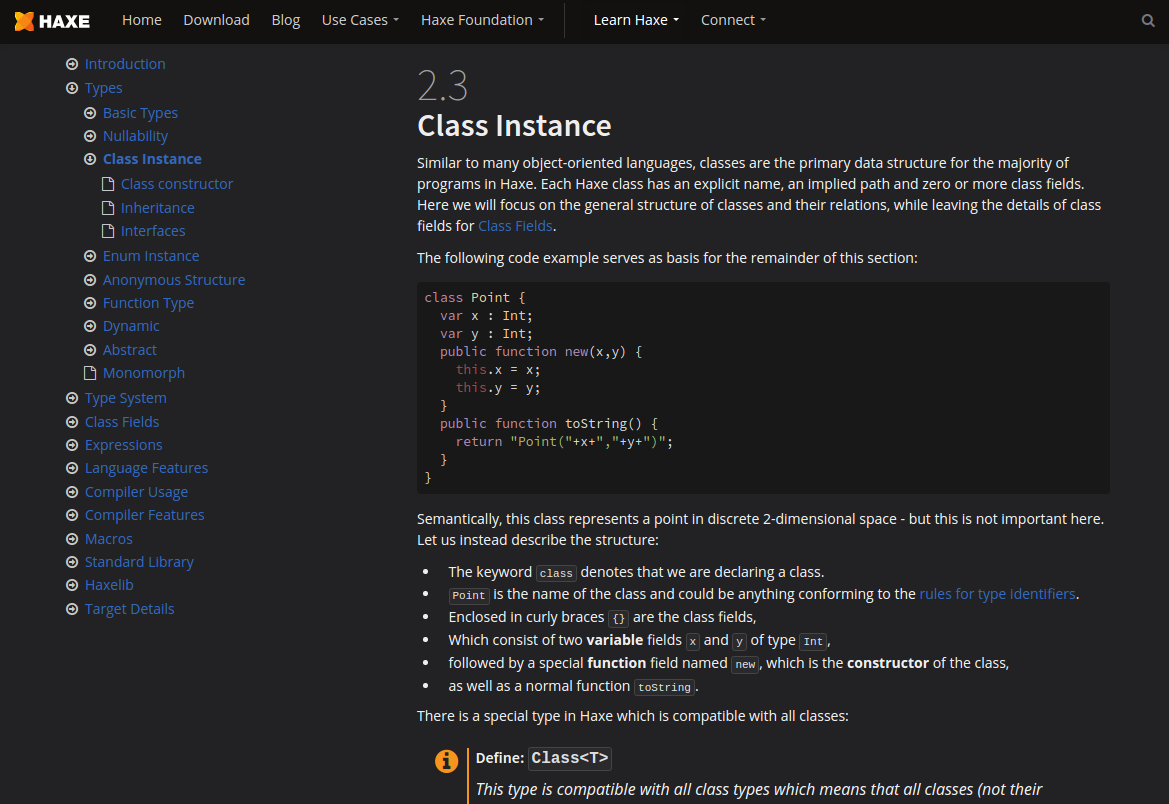1169x804 pixels.
Task: Open Compiler Features section
Action: tap(145, 515)
